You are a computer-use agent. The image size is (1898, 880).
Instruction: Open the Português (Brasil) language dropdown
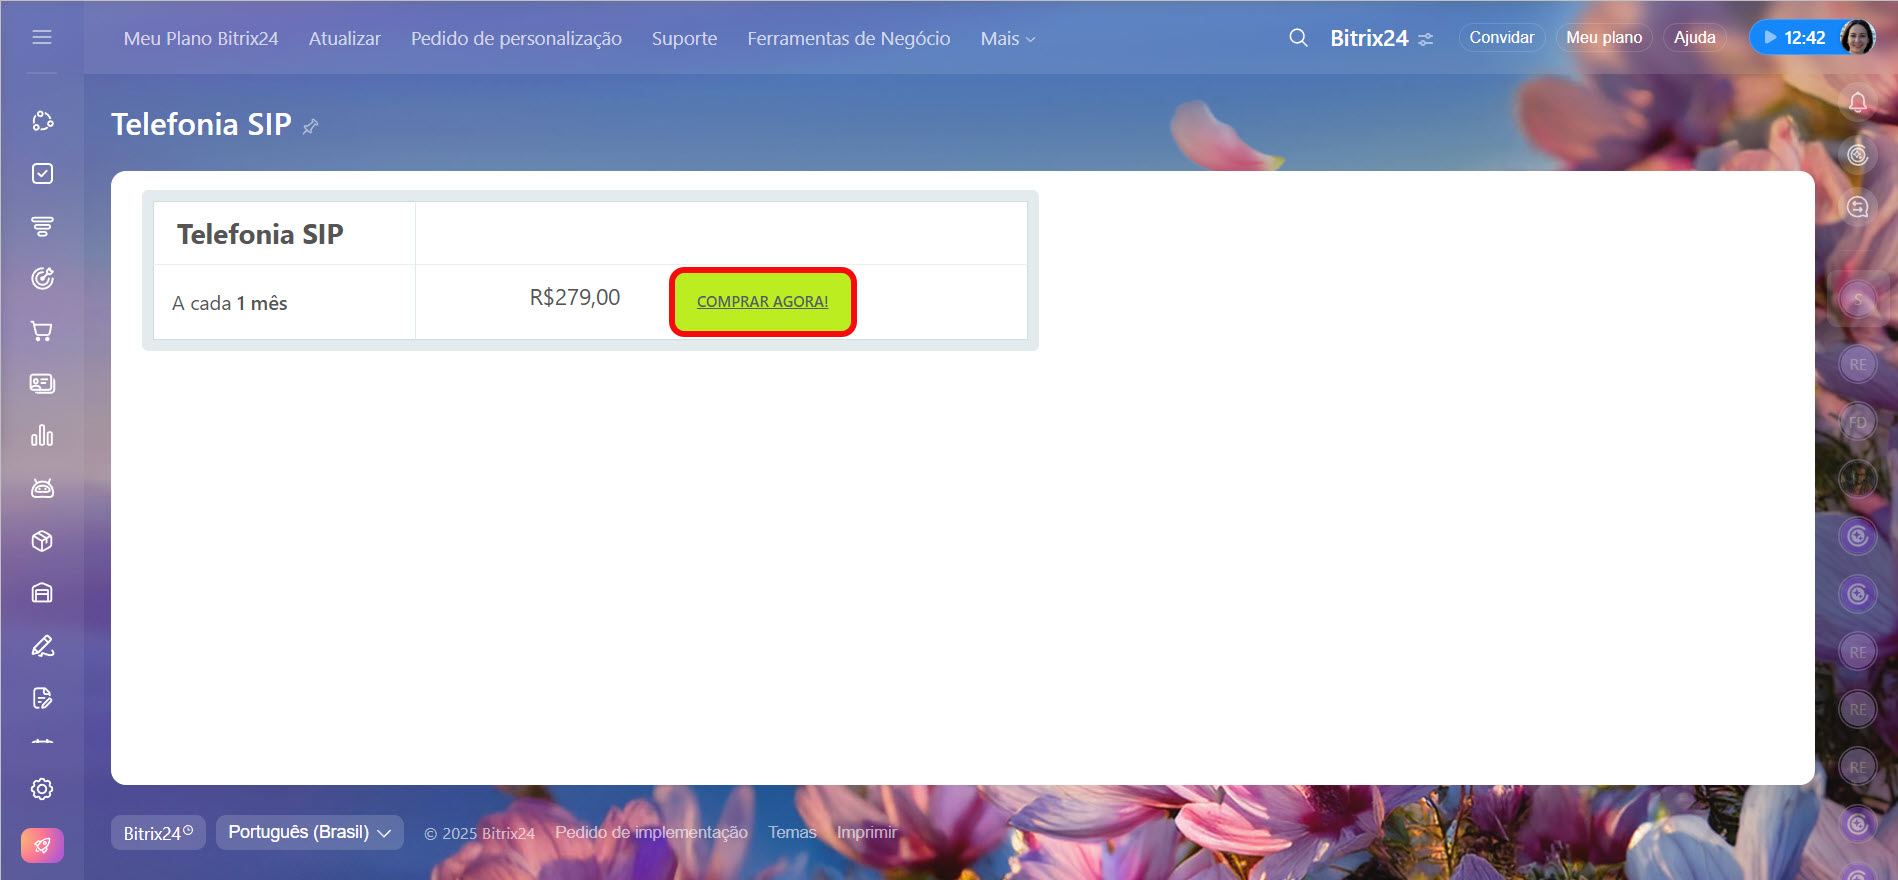309,832
